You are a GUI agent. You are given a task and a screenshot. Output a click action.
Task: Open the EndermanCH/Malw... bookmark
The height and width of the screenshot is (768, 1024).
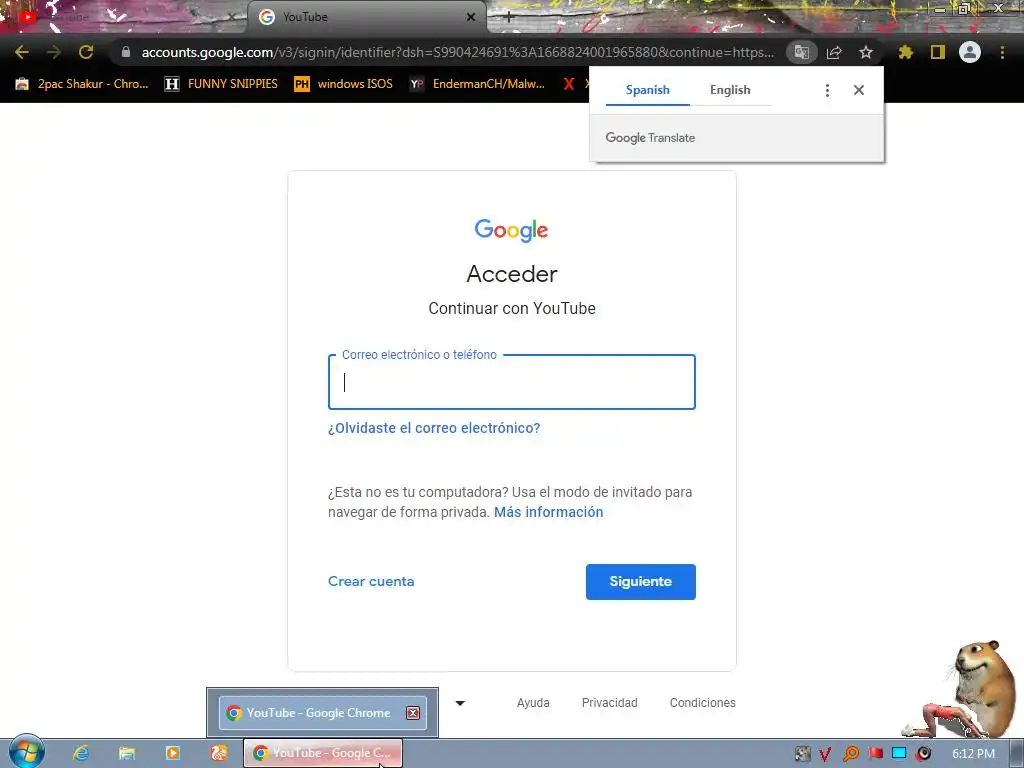click(477, 84)
